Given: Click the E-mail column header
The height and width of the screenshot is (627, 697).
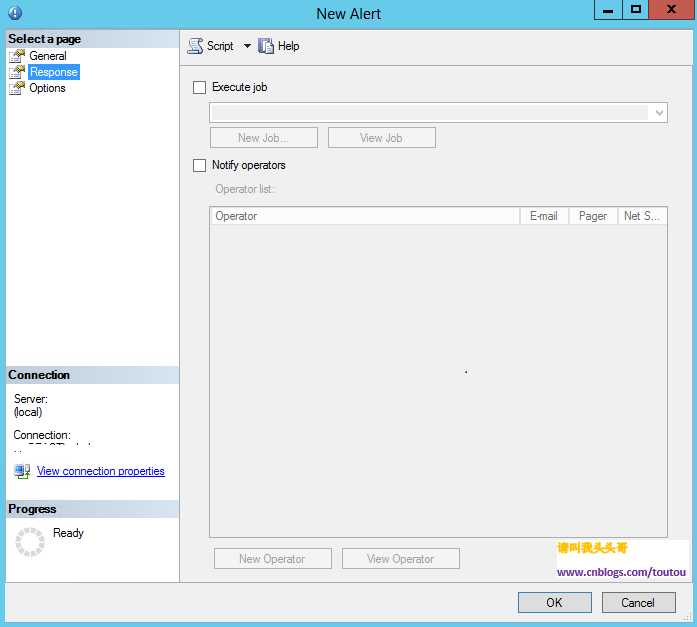Looking at the screenshot, I should click(x=544, y=216).
